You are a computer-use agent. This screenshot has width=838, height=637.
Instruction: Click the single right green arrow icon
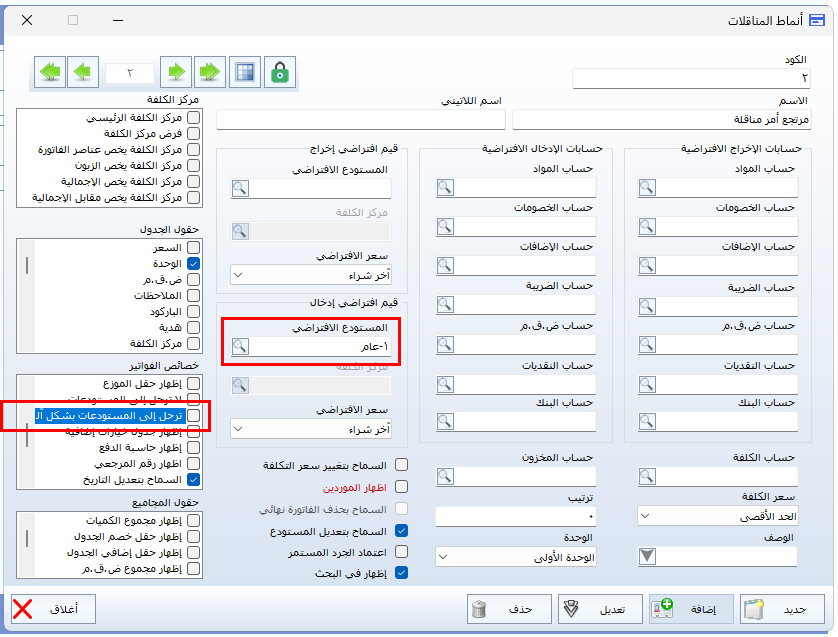tap(176, 72)
